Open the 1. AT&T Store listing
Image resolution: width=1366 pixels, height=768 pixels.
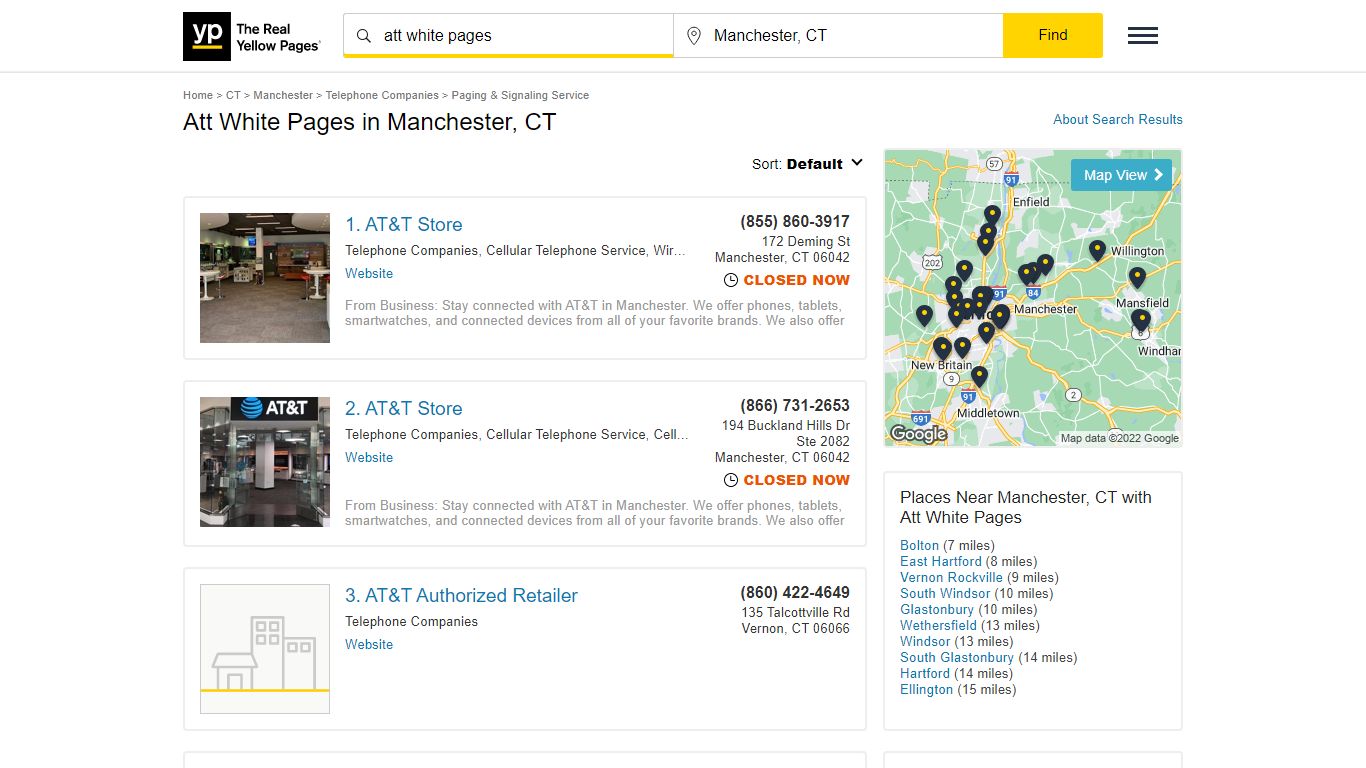[404, 225]
